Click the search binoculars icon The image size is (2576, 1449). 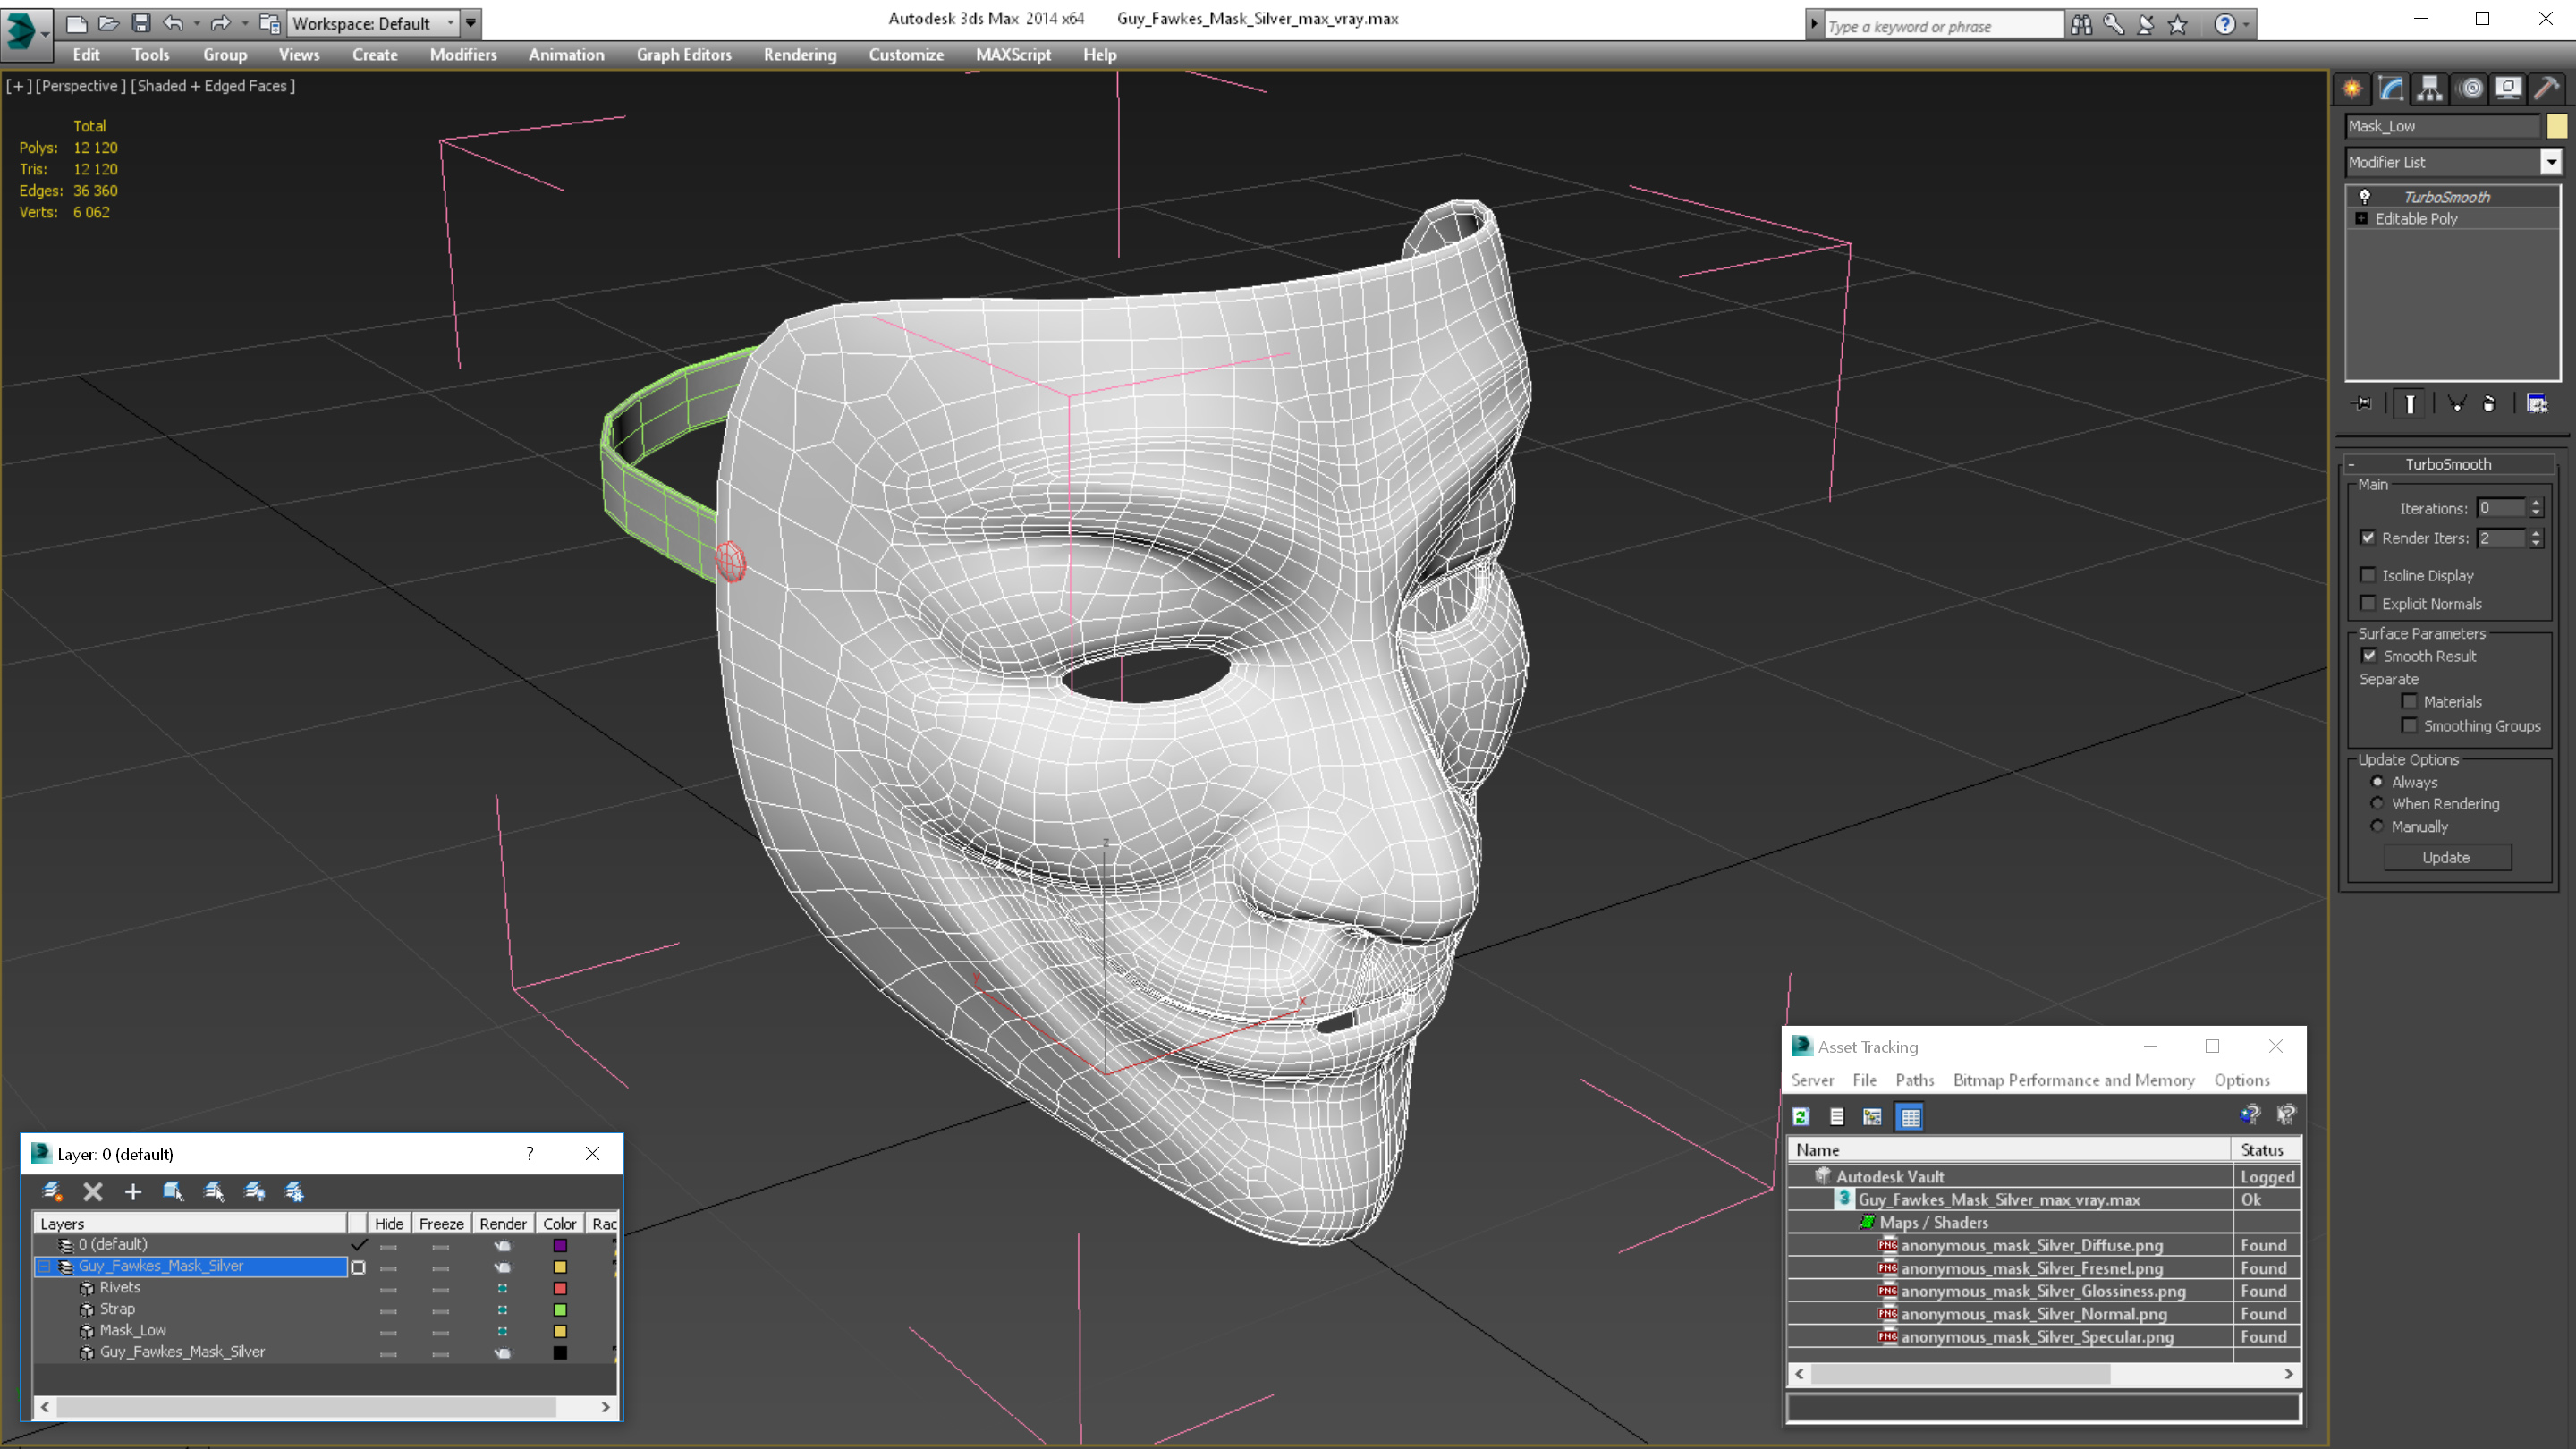click(2082, 25)
